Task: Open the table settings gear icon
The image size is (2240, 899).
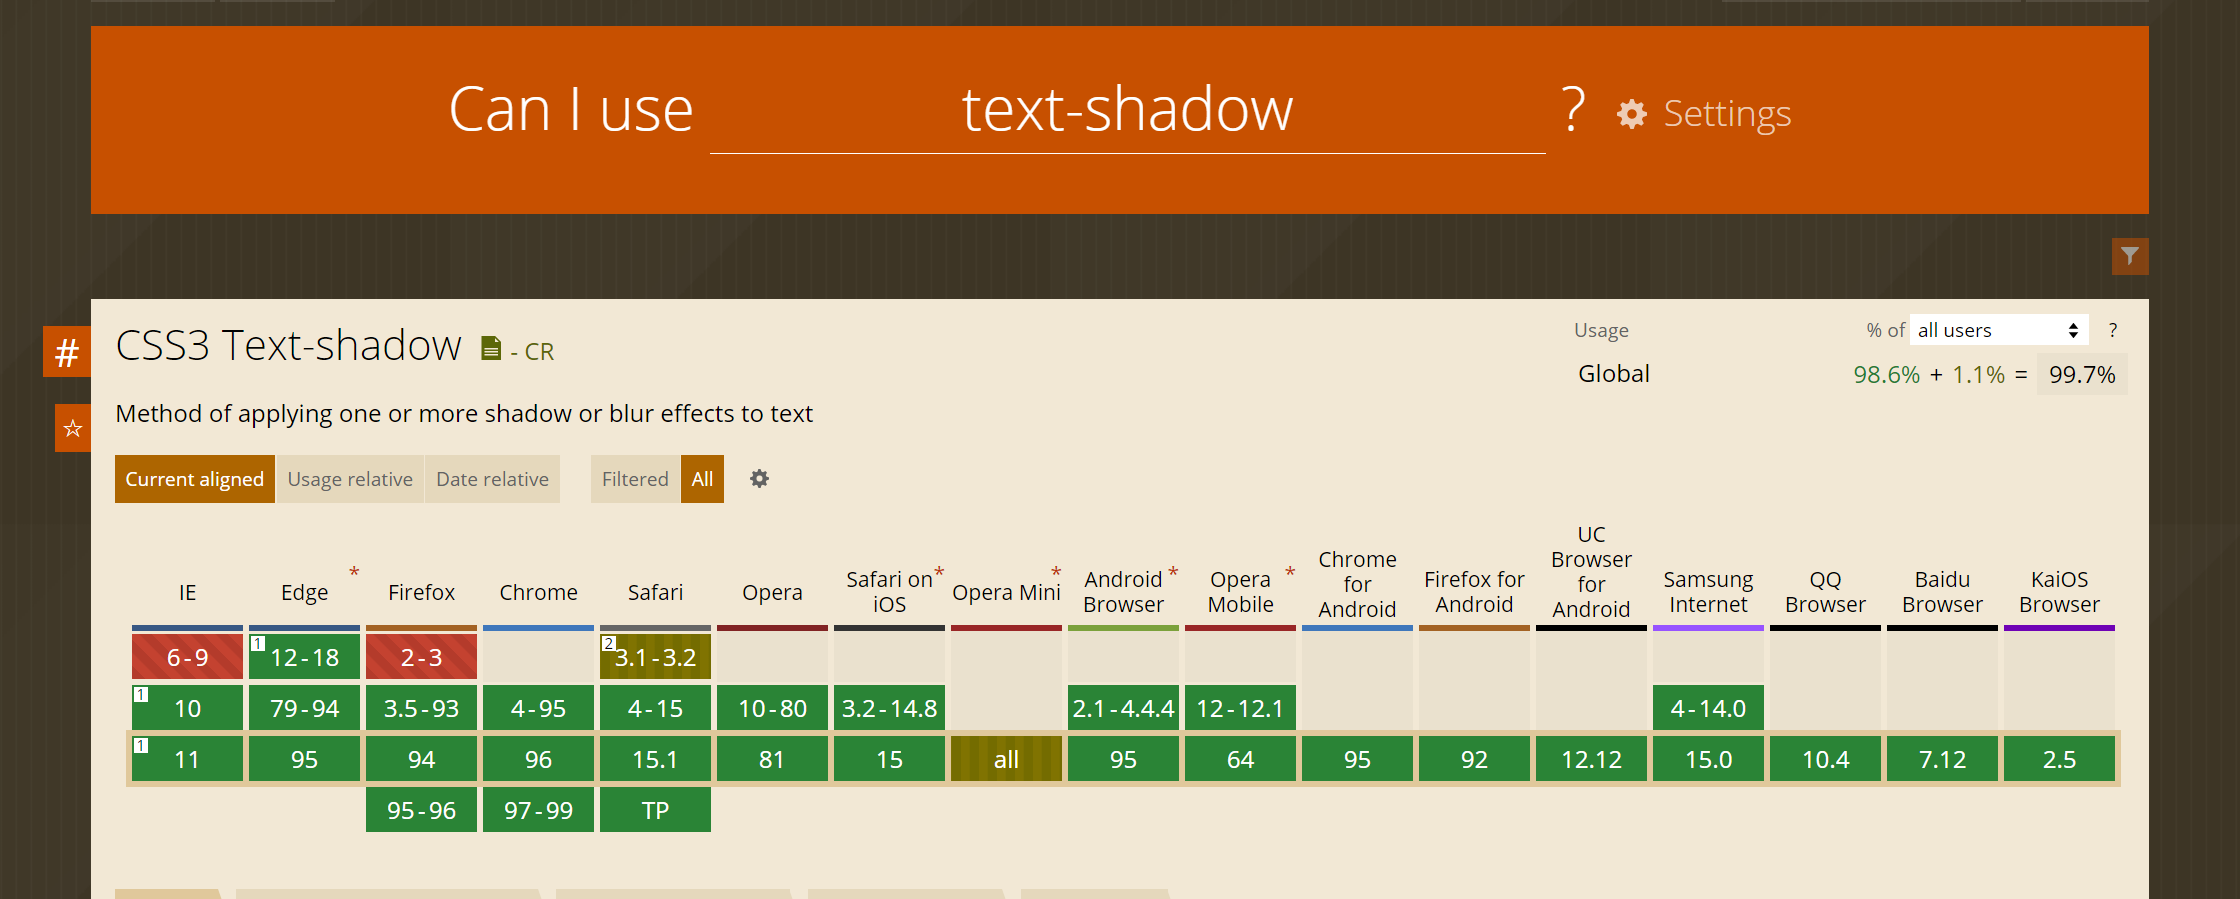Action: (x=760, y=479)
